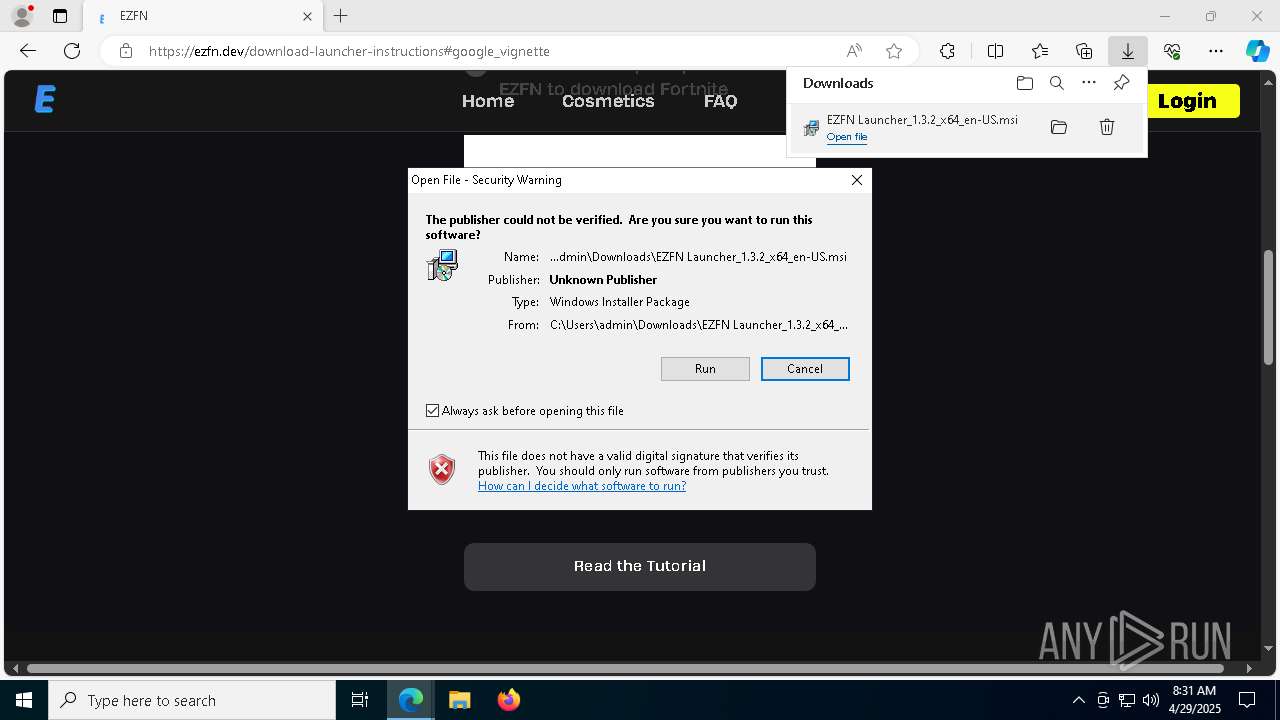
Task: Click the vertical page scrollbar thumb
Action: pos(1269,307)
